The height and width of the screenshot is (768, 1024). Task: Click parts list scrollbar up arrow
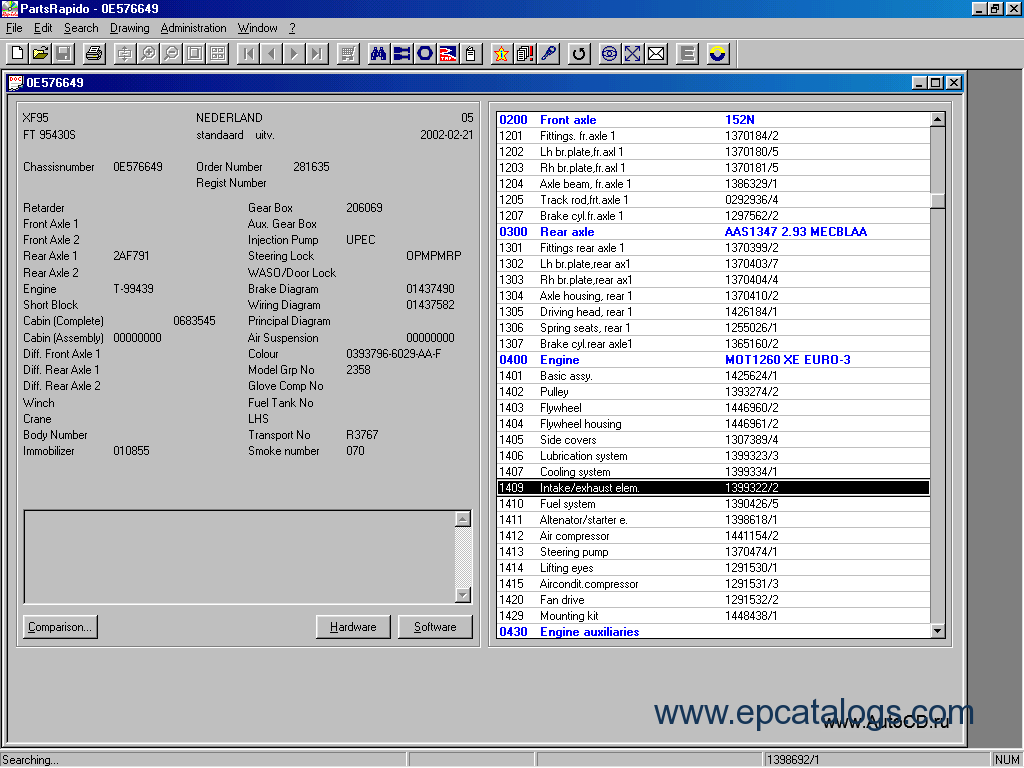pos(938,120)
